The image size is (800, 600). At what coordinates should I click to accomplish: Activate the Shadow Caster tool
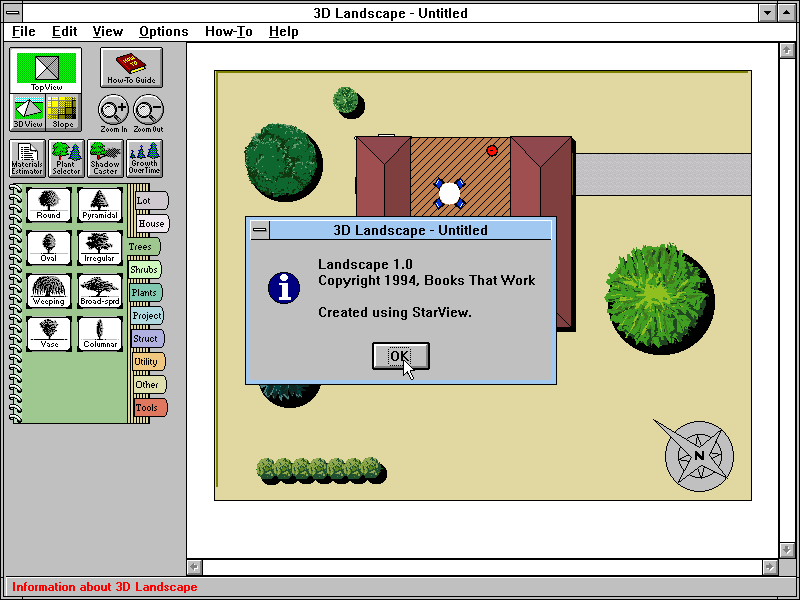point(105,157)
